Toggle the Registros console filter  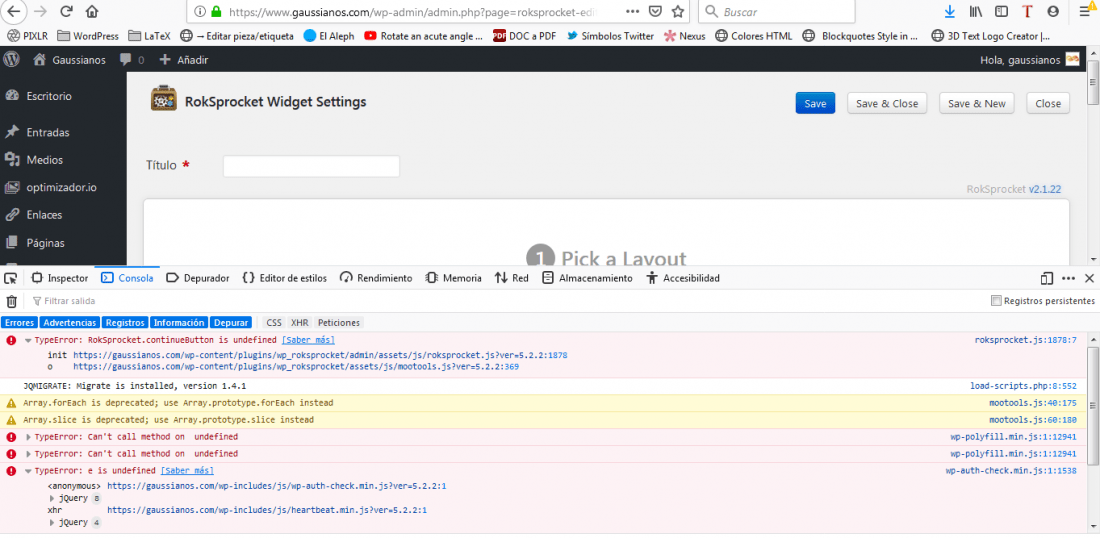[124, 323]
